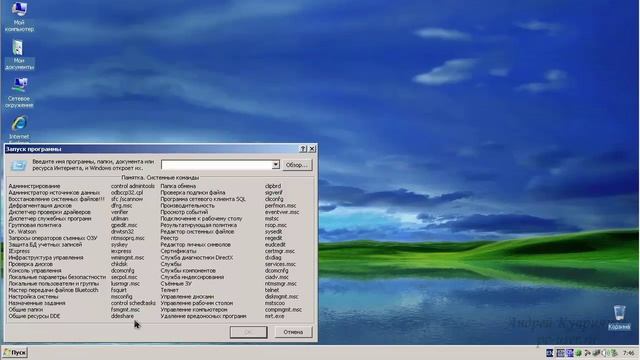Click the 'regedit' command text
This screenshot has height=360, width=640.
(273, 238)
